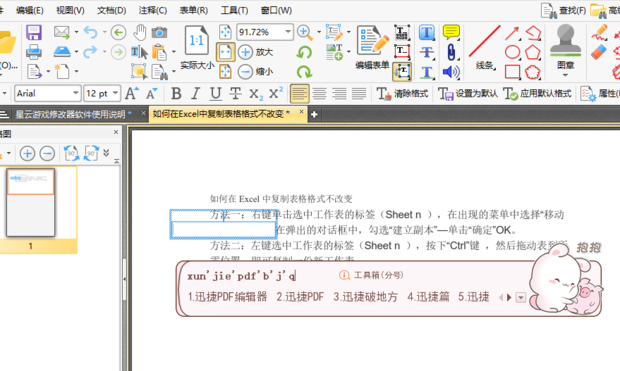
Task: Toggle Italic text formatting
Action: click(195, 94)
